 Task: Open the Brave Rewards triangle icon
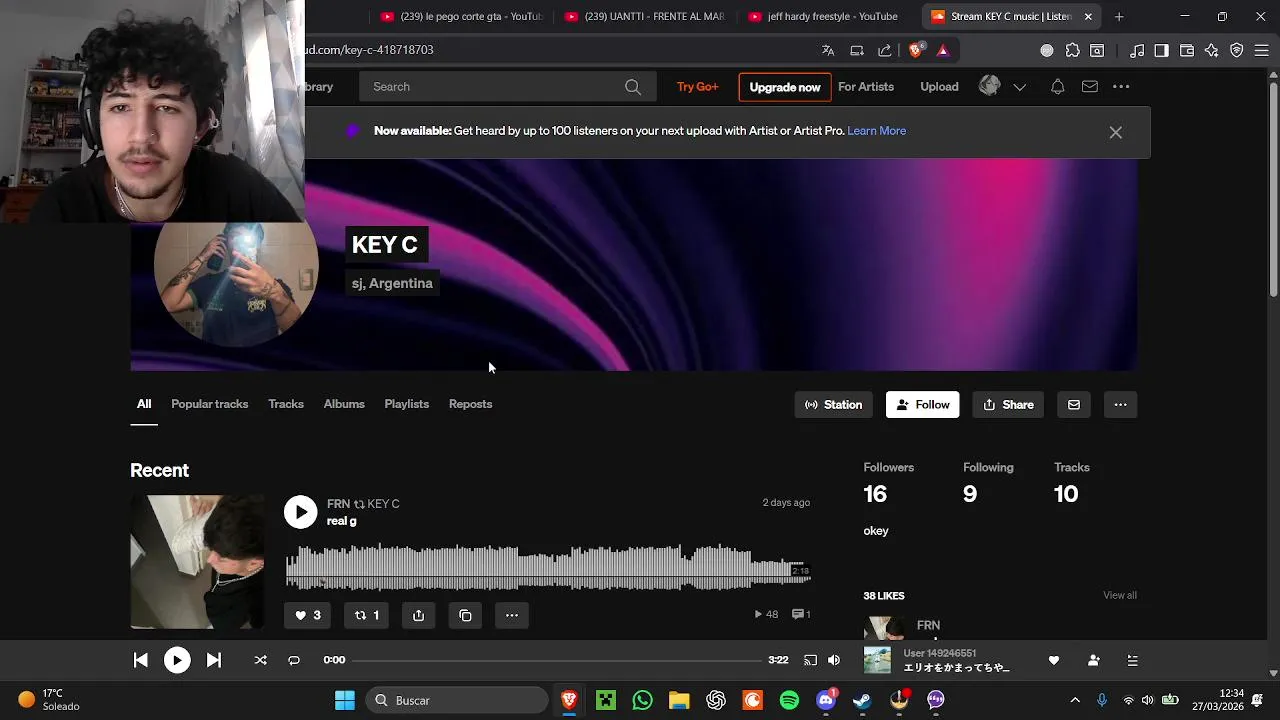[x=942, y=50]
